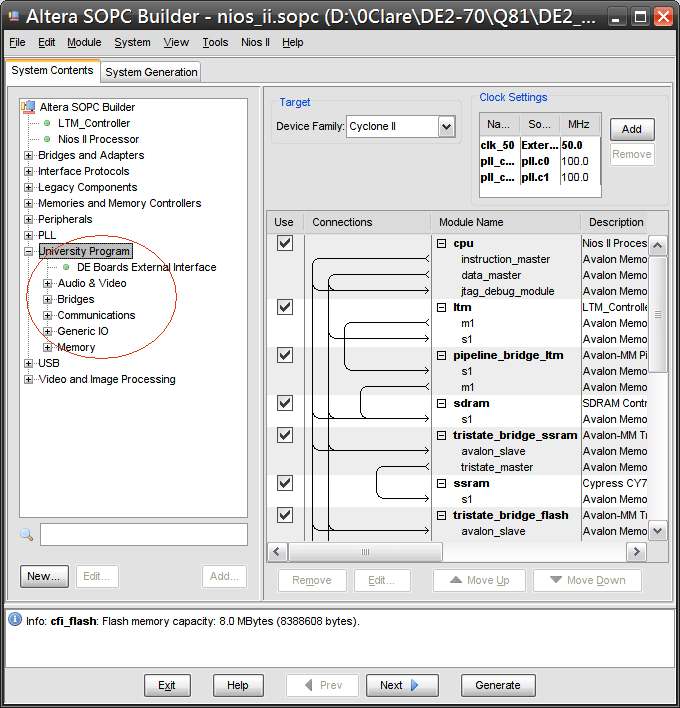This screenshot has width=680, height=708.
Task: Expand Audio & Video subcategory
Action: [x=47, y=284]
